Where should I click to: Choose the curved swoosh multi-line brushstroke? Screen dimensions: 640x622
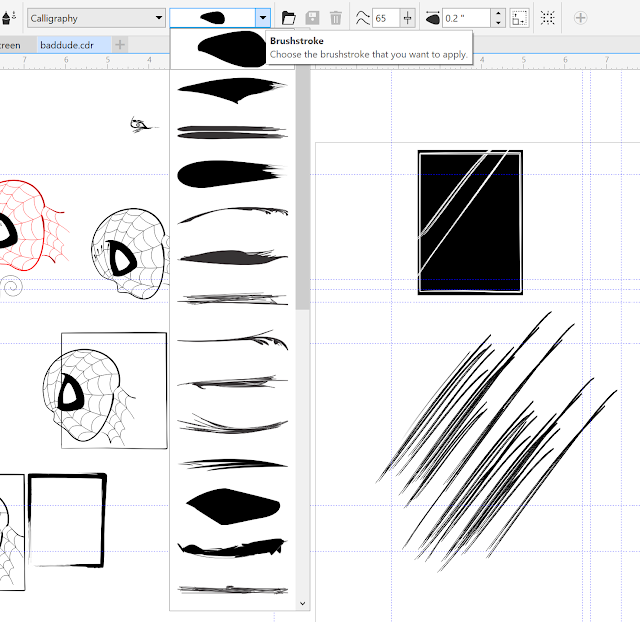pos(233,424)
